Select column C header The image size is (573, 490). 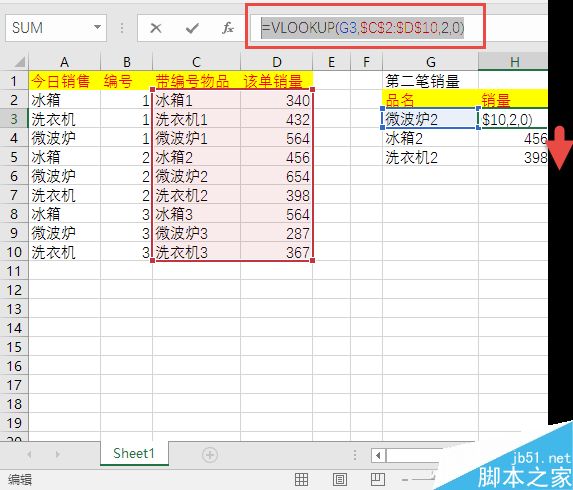196,62
